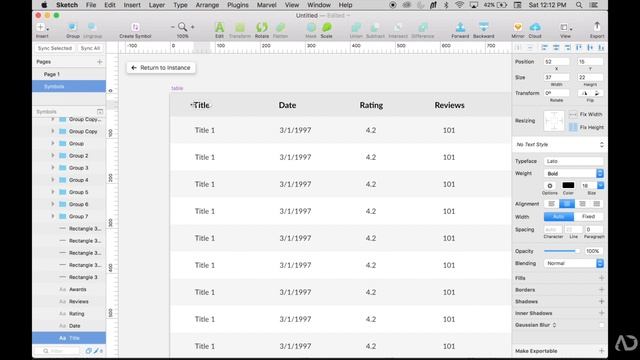640x360 pixels.
Task: Click the Scale toolbar icon
Action: [x=327, y=27]
